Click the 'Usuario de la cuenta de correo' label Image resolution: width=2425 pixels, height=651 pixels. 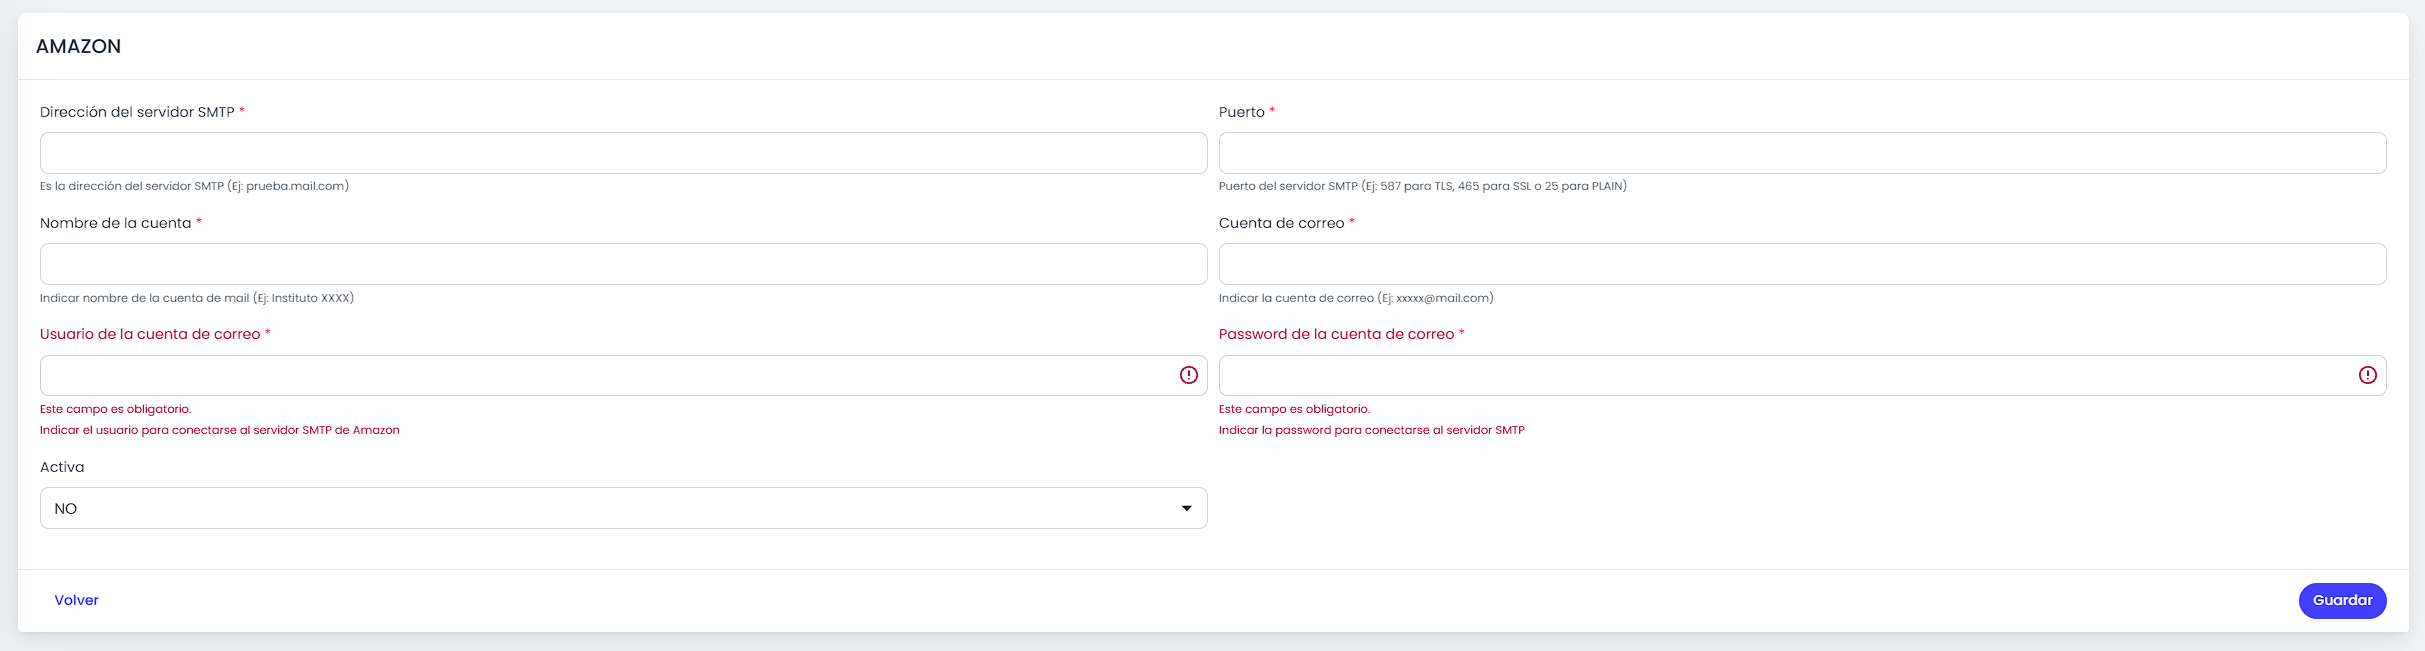click(x=150, y=334)
